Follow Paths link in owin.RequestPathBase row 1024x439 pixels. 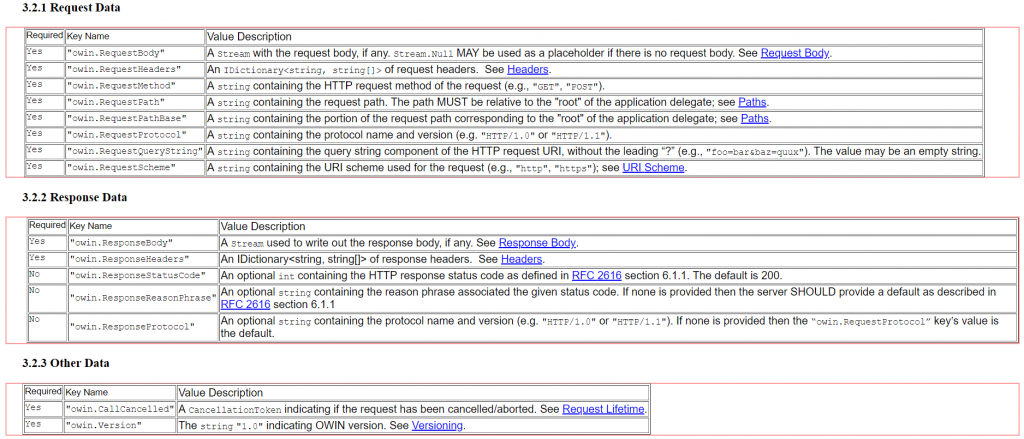point(755,118)
